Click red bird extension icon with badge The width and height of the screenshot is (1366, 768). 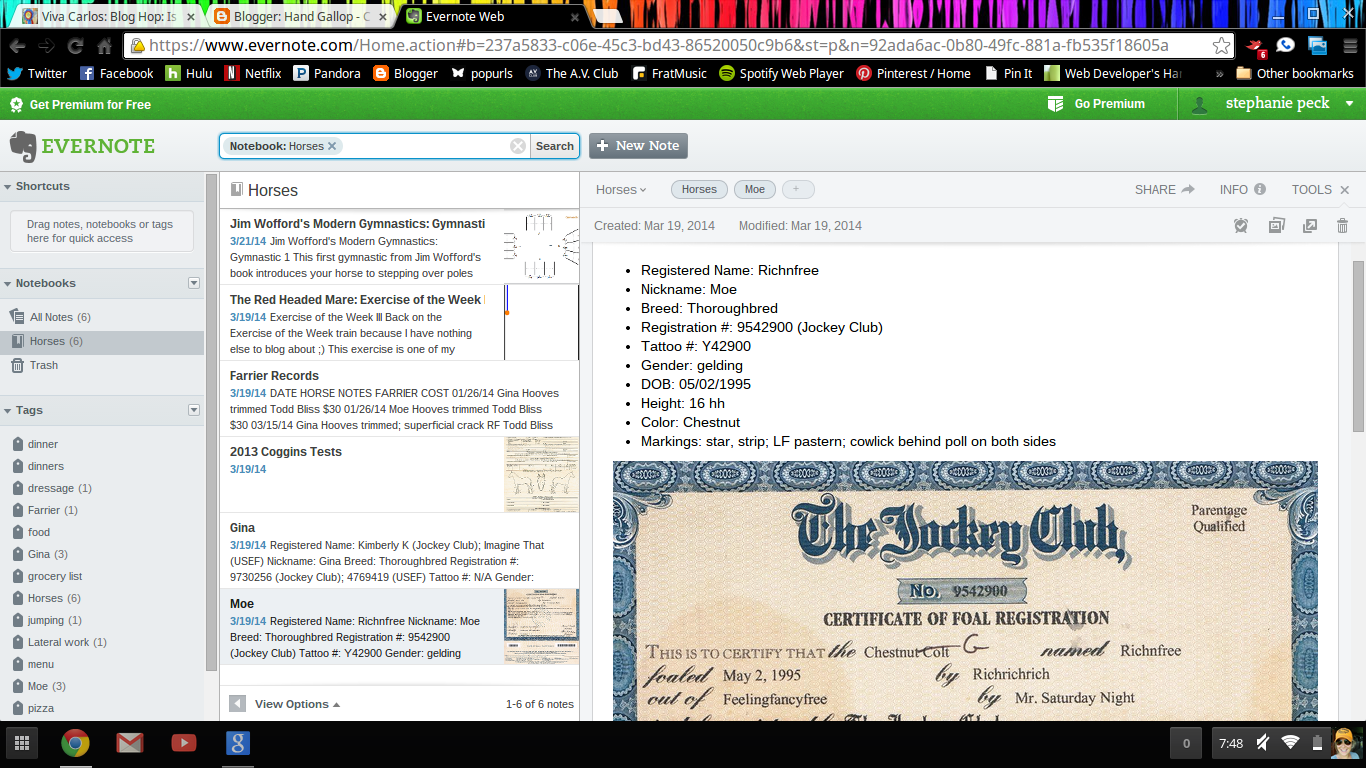tap(1257, 47)
